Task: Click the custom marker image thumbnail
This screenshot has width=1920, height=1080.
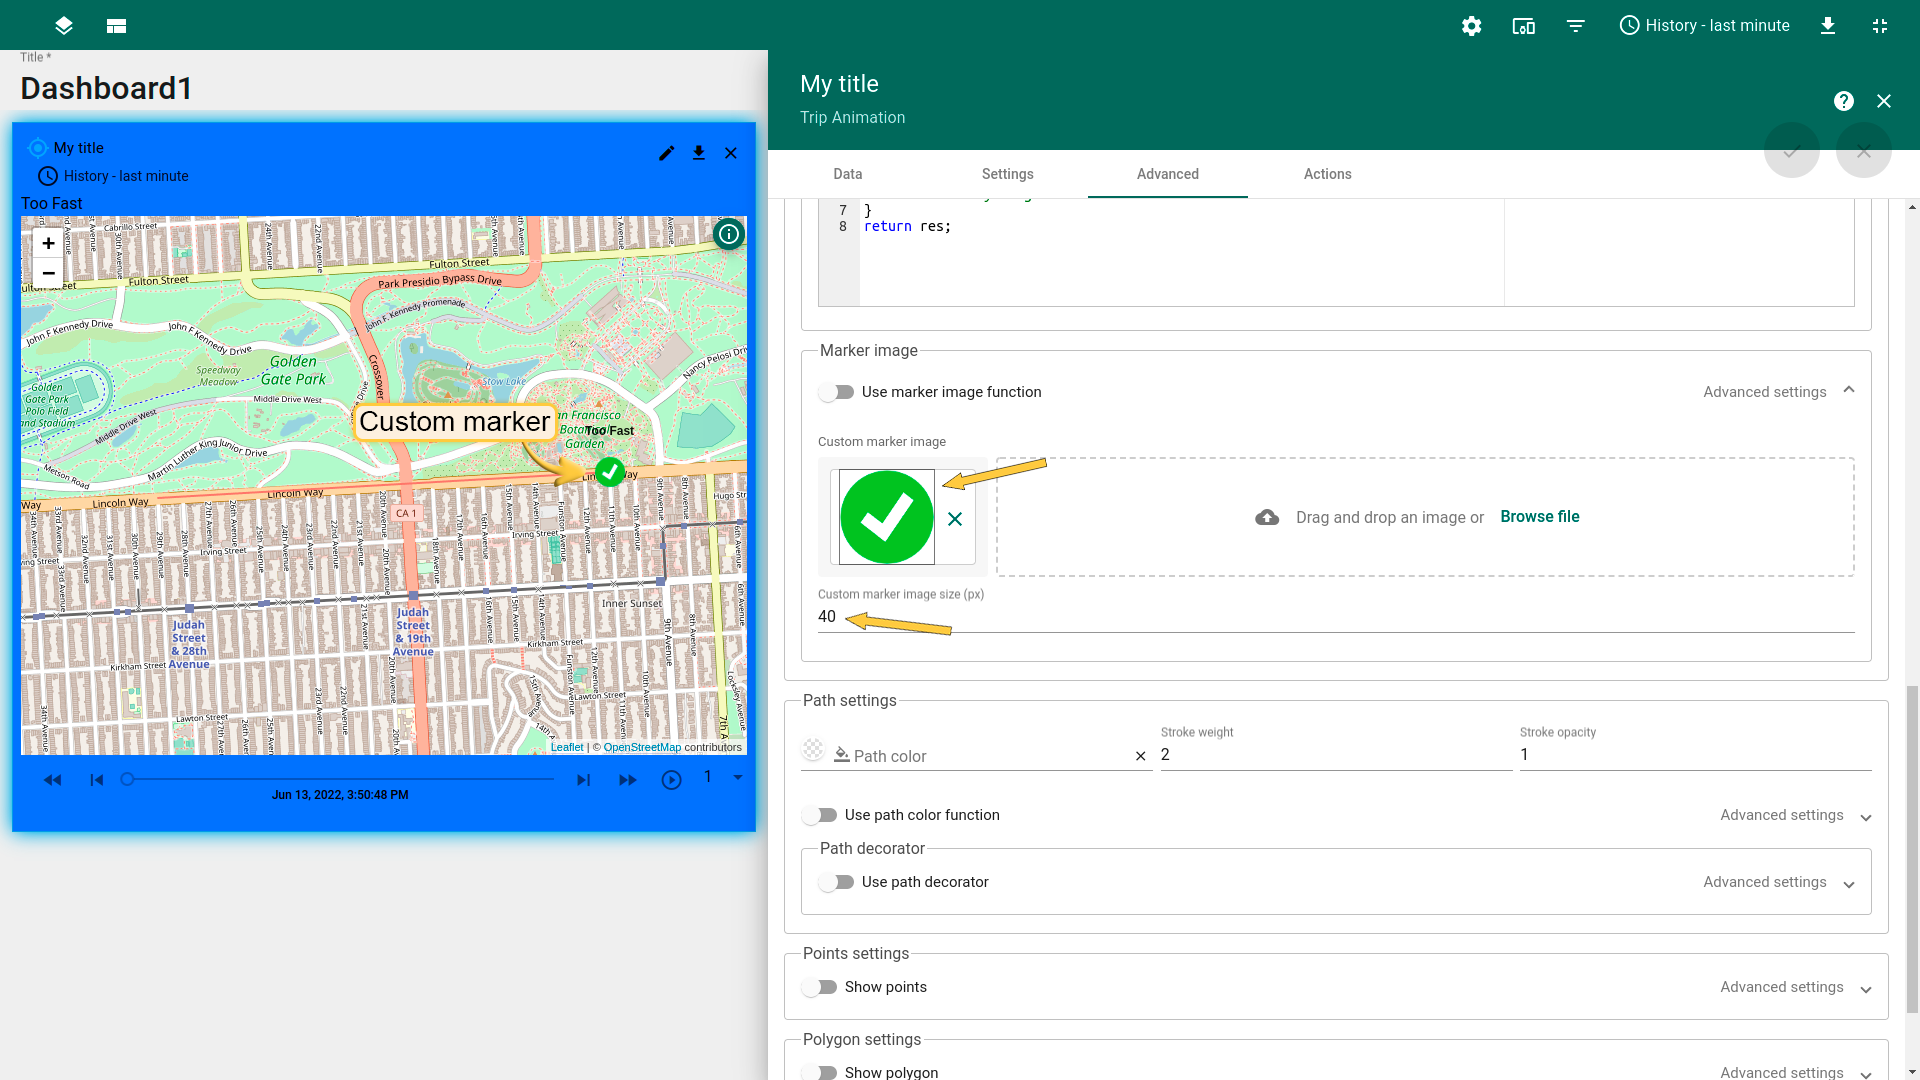Action: (887, 517)
